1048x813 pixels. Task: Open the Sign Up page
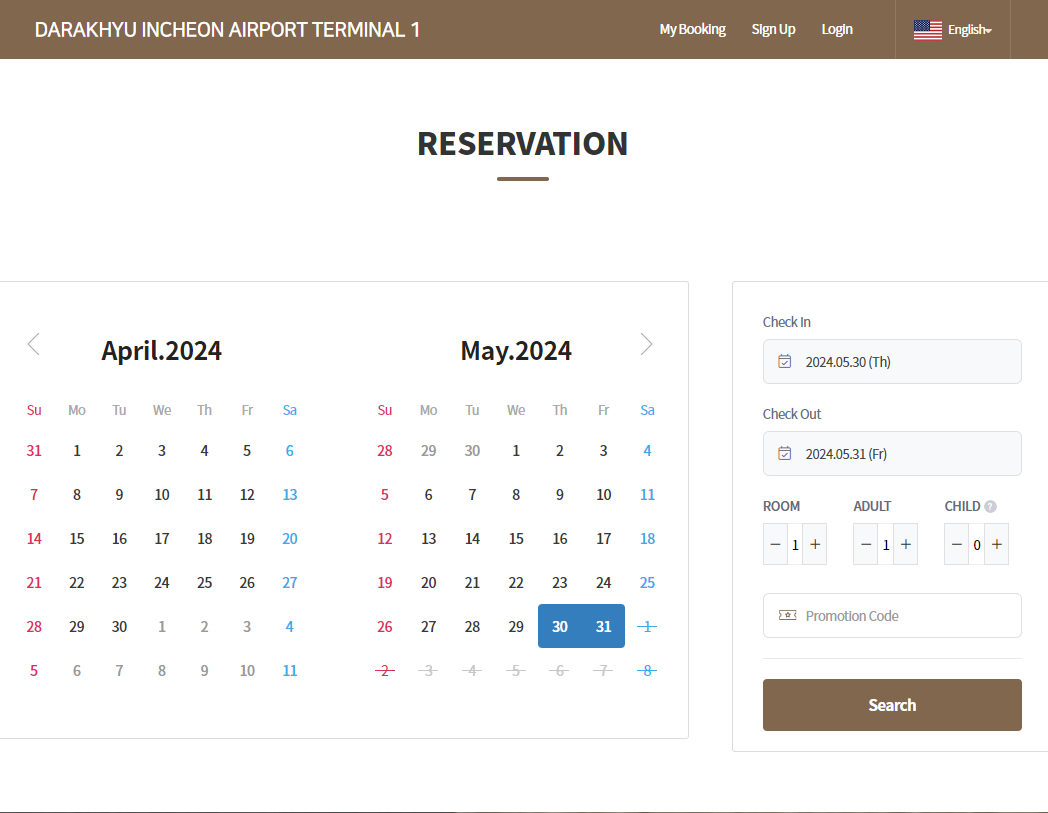[x=773, y=29]
